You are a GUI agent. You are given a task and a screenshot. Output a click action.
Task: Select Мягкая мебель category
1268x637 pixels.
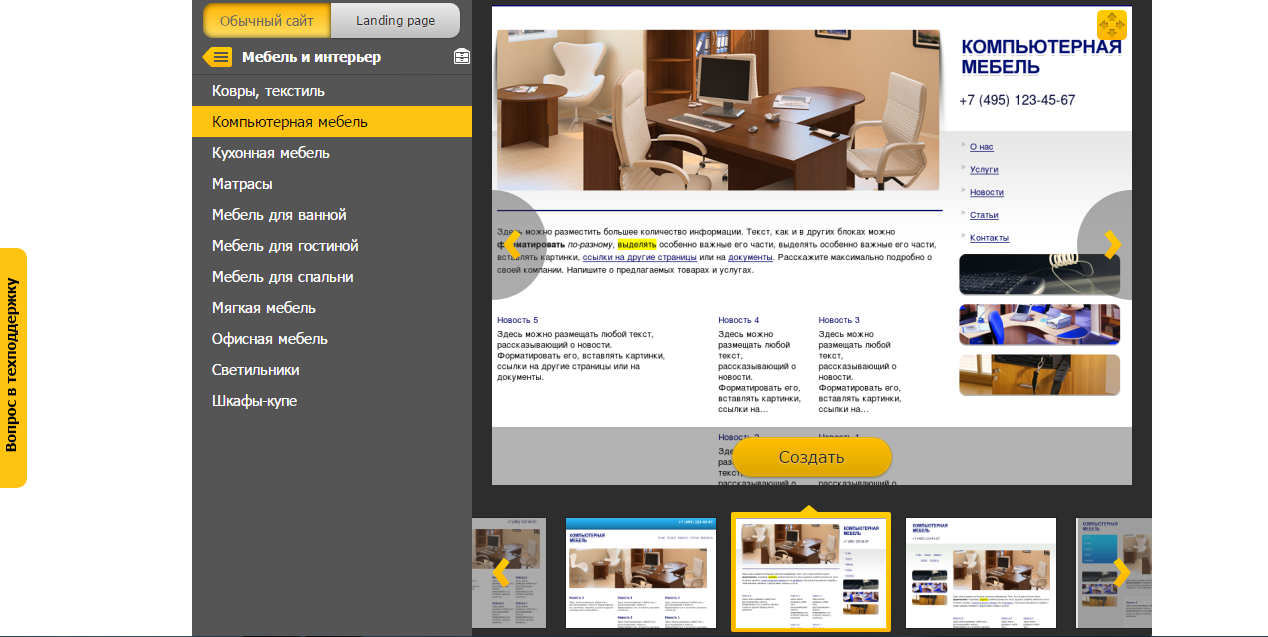pos(332,308)
